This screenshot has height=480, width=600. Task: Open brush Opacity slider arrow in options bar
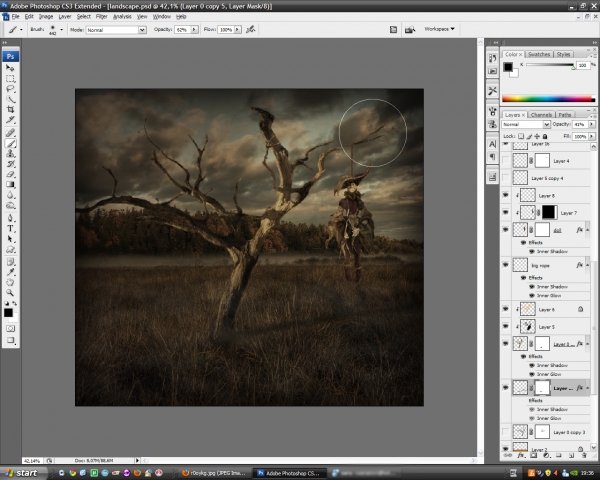point(194,29)
